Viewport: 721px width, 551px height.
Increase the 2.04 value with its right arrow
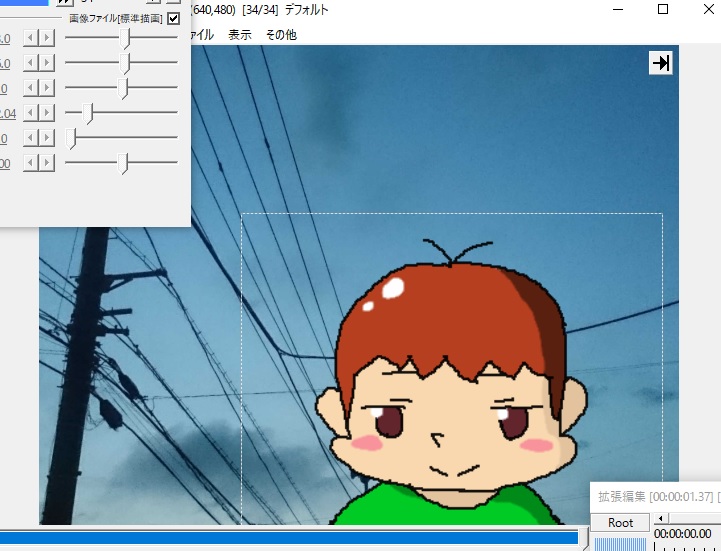[x=47, y=113]
